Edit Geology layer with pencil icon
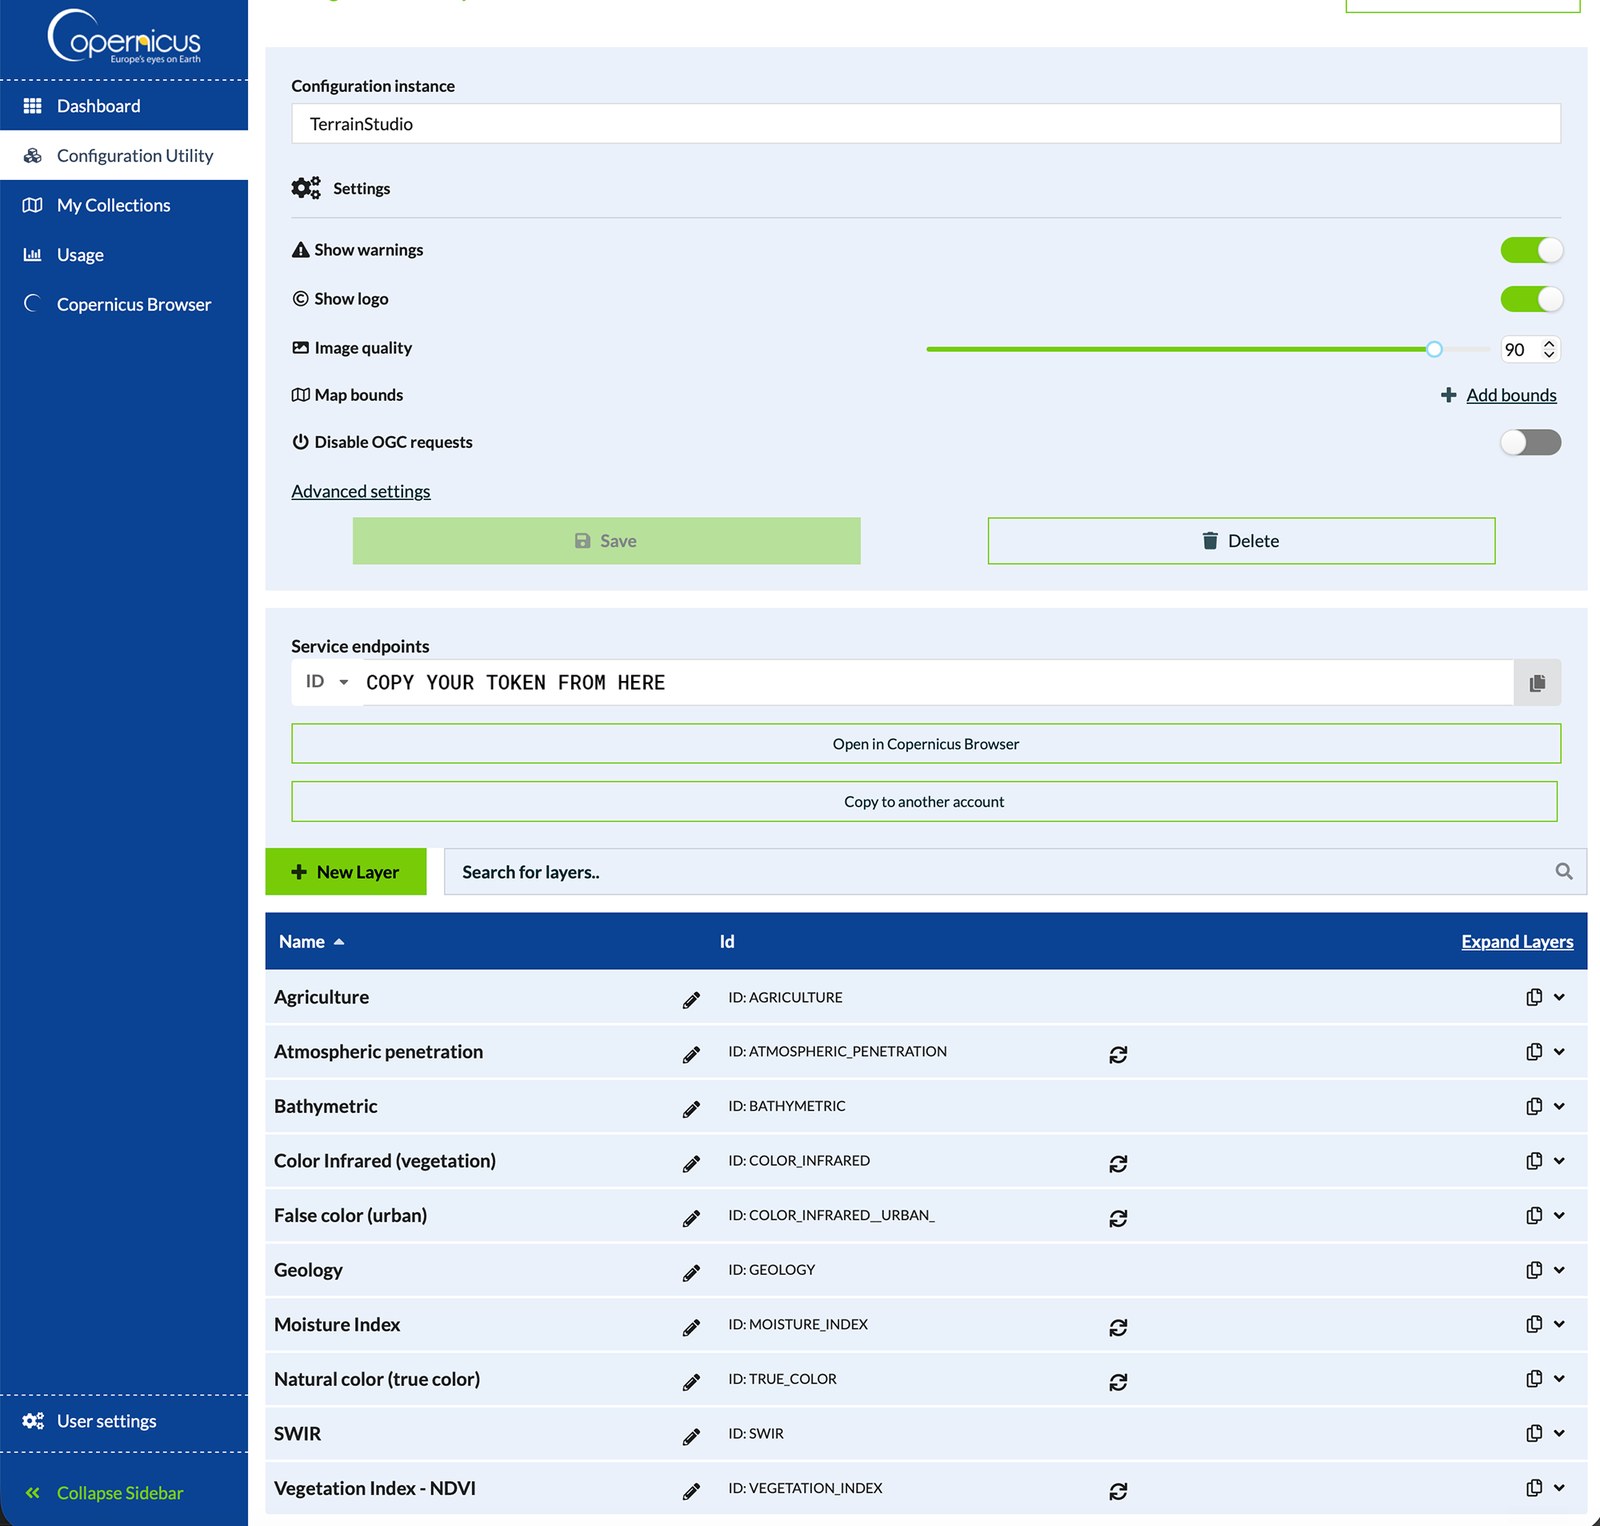 [691, 1273]
